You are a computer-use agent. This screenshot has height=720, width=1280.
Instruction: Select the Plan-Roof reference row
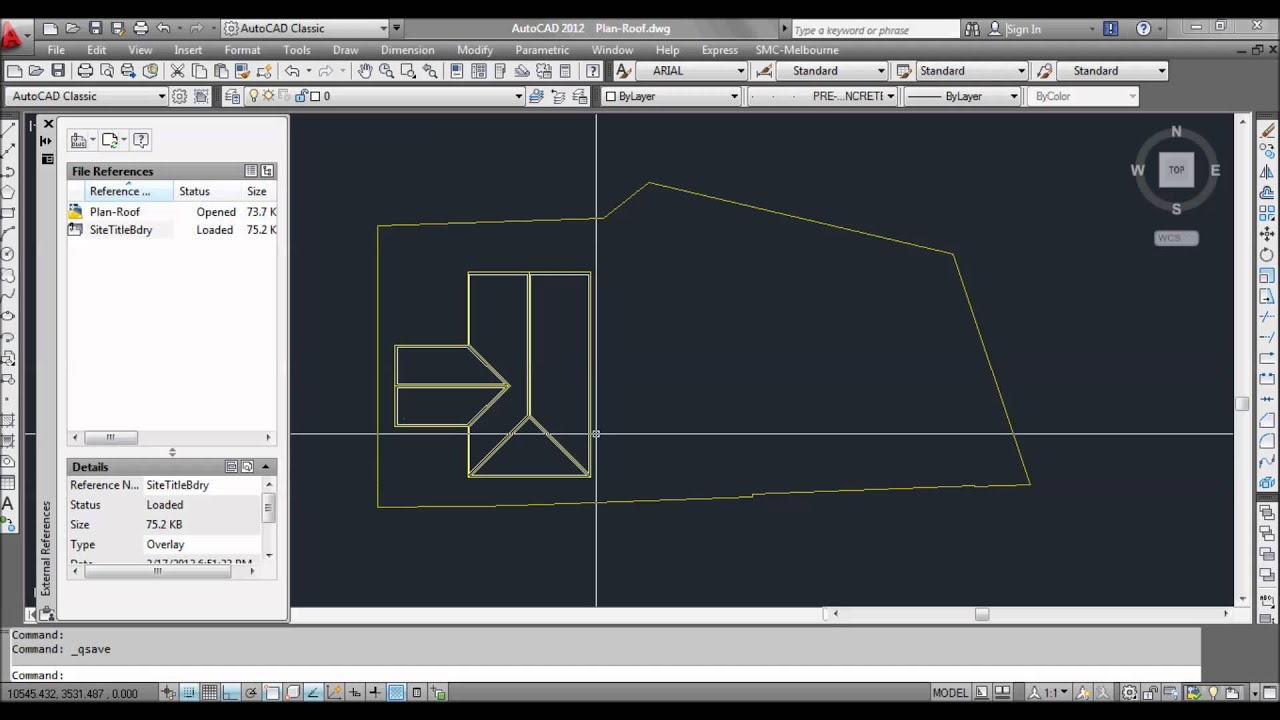[172, 212]
